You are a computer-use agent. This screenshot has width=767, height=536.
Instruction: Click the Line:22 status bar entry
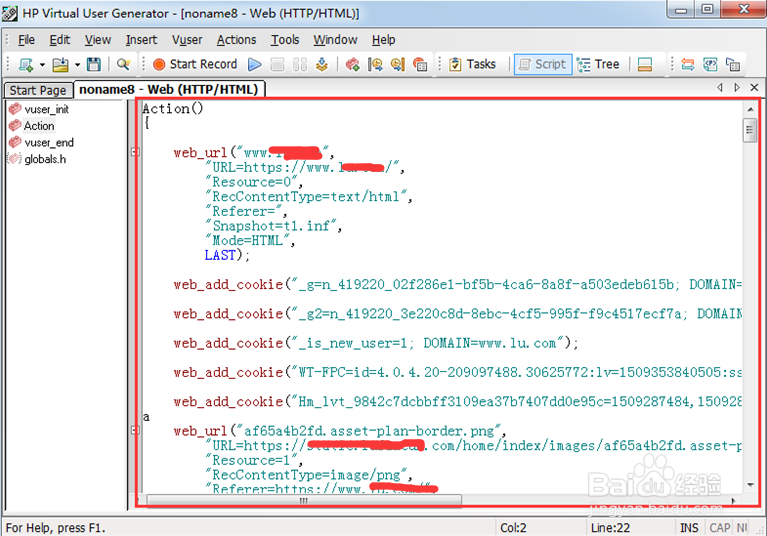610,528
